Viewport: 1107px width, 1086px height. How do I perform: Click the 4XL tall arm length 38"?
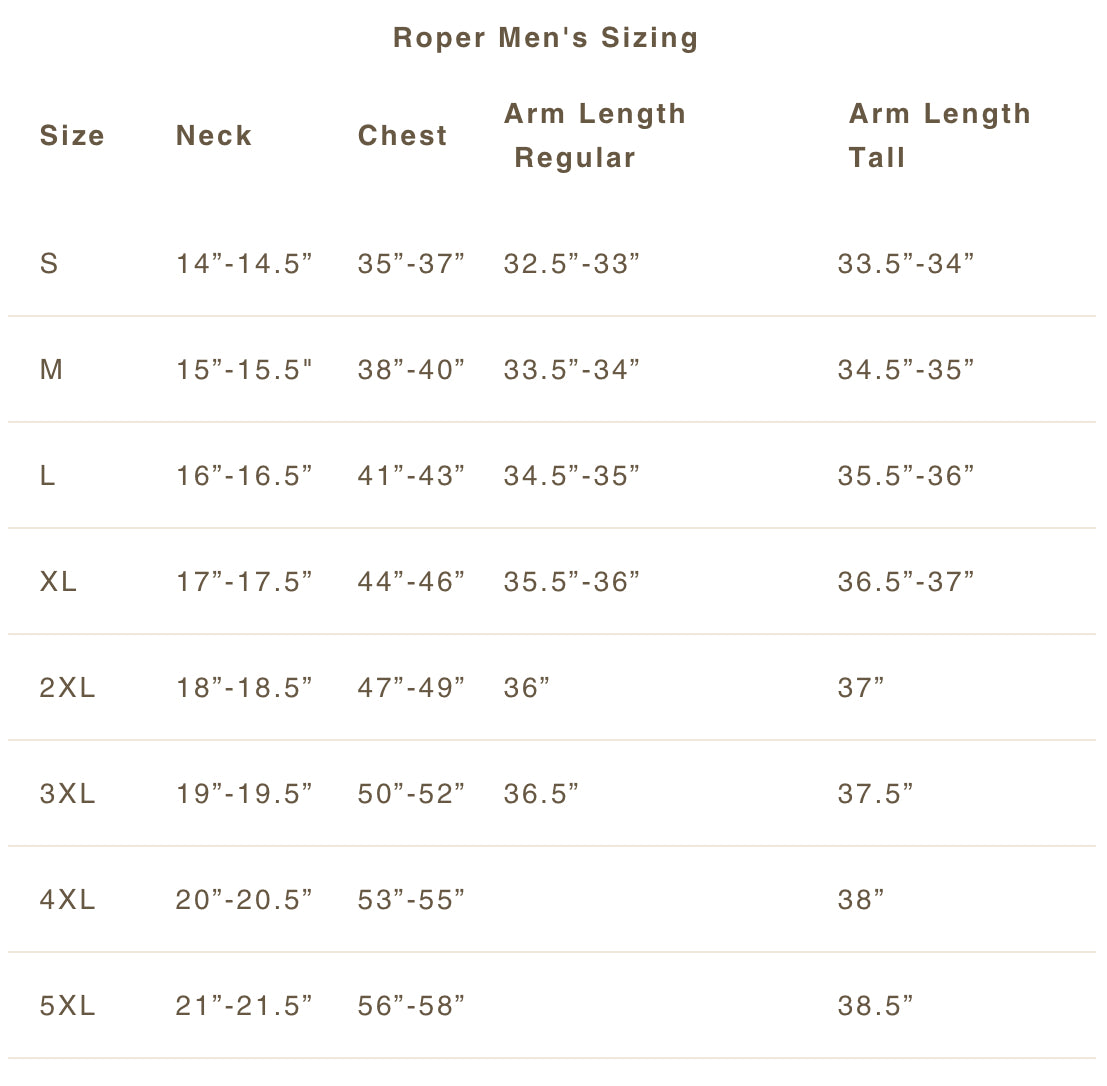coord(861,900)
